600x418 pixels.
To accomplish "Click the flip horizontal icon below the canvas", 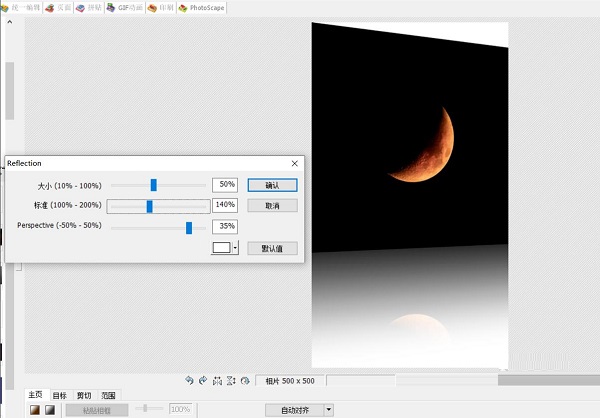I will pos(217,380).
